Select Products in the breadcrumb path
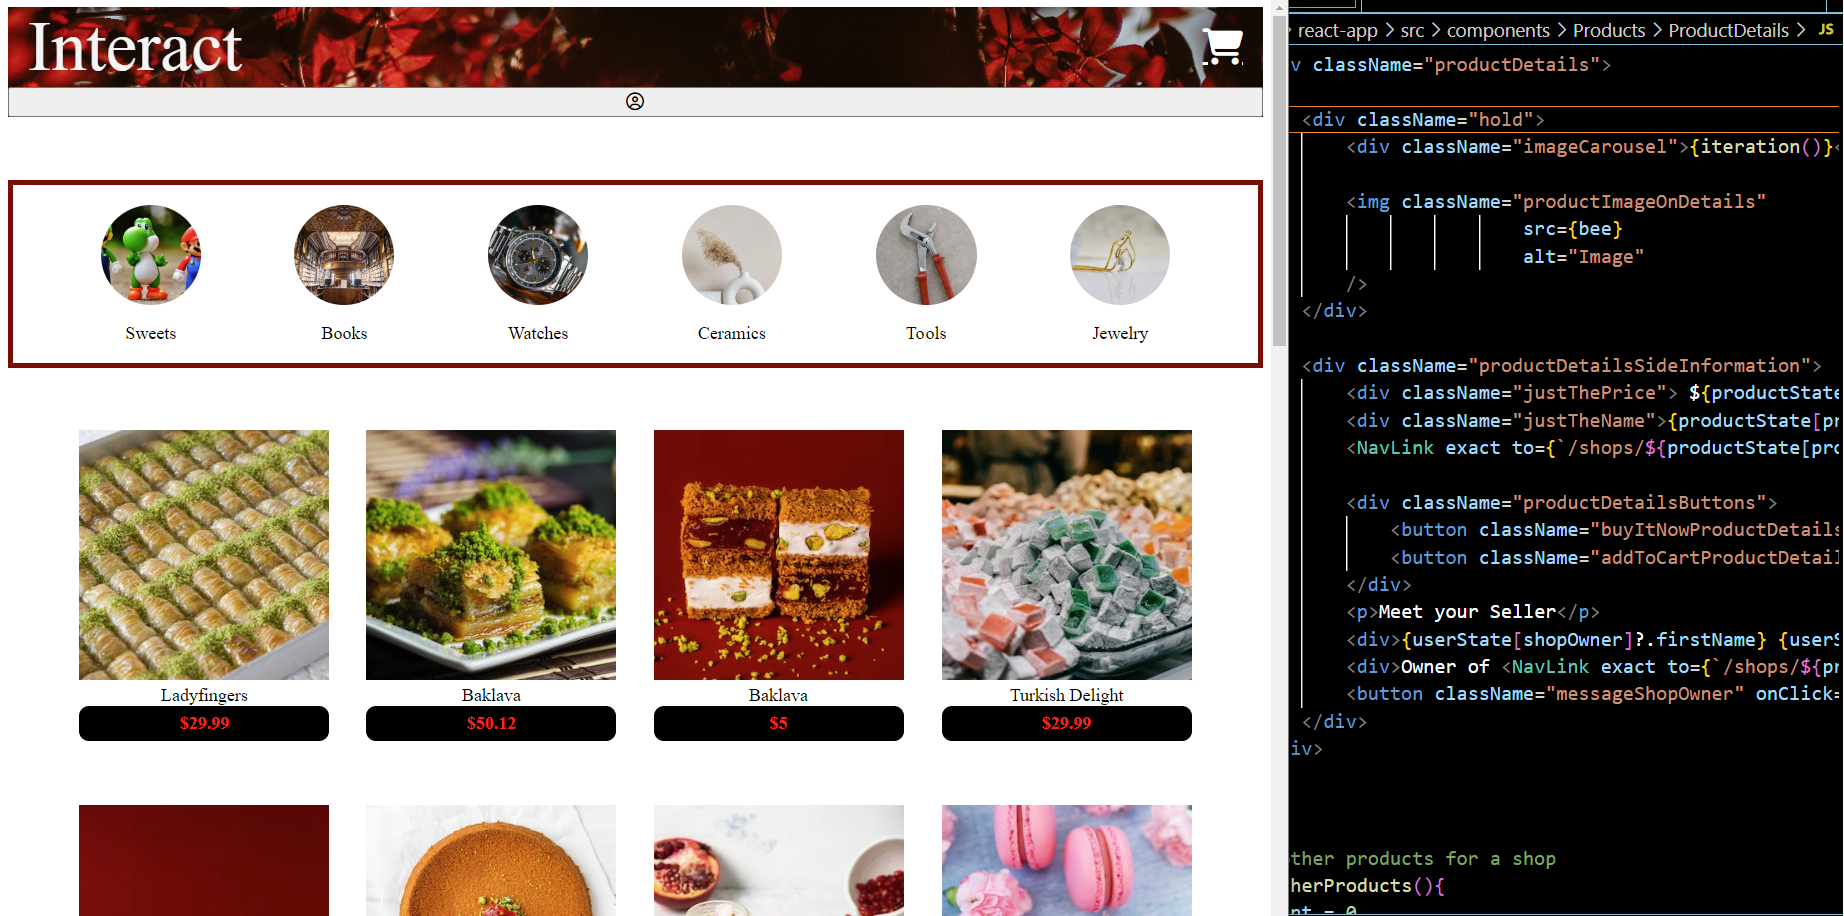 (1608, 31)
